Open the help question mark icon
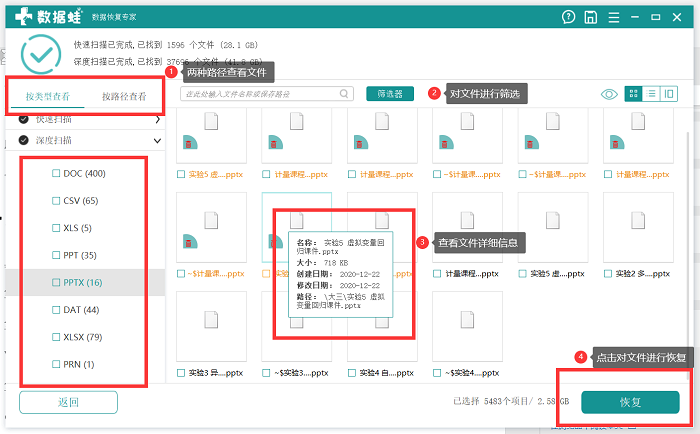The width and height of the screenshot is (700, 434). tap(568, 17)
